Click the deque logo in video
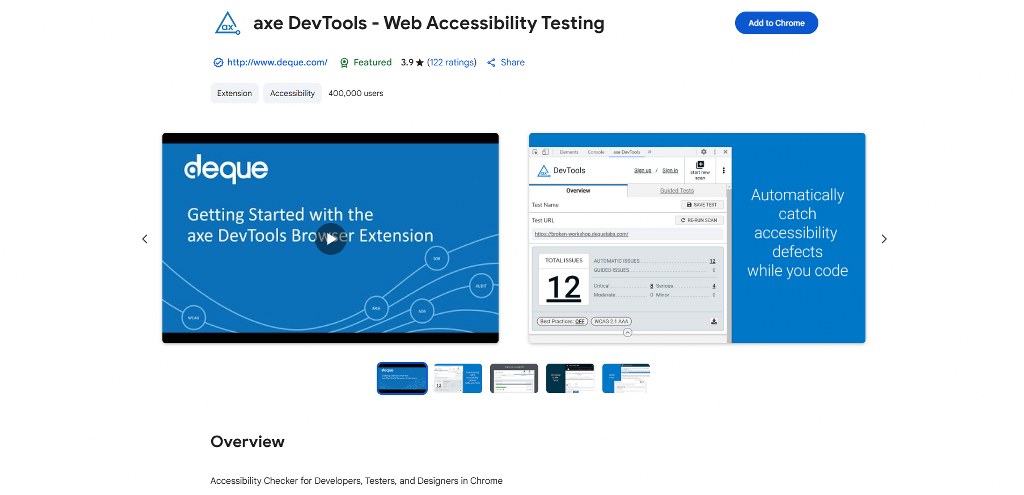The image size is (1024, 495). (x=225, y=169)
